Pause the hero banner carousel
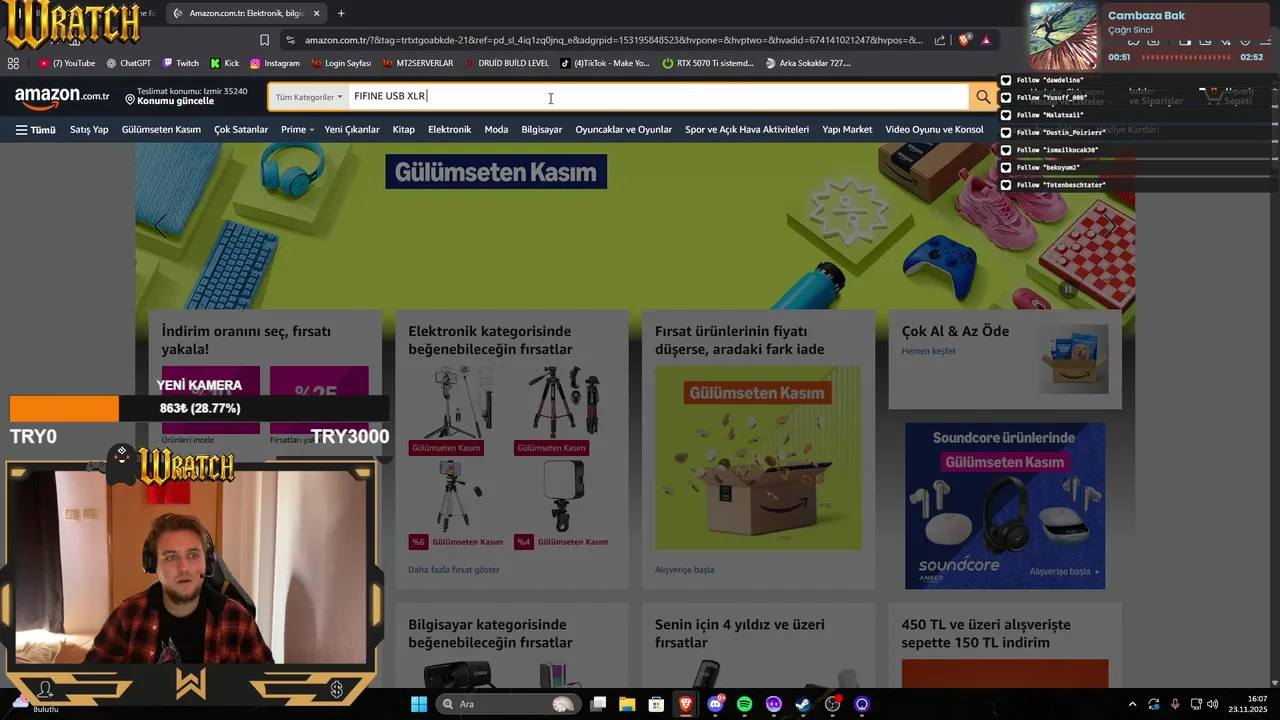Viewport: 1280px width, 720px height. pyautogui.click(x=1067, y=289)
